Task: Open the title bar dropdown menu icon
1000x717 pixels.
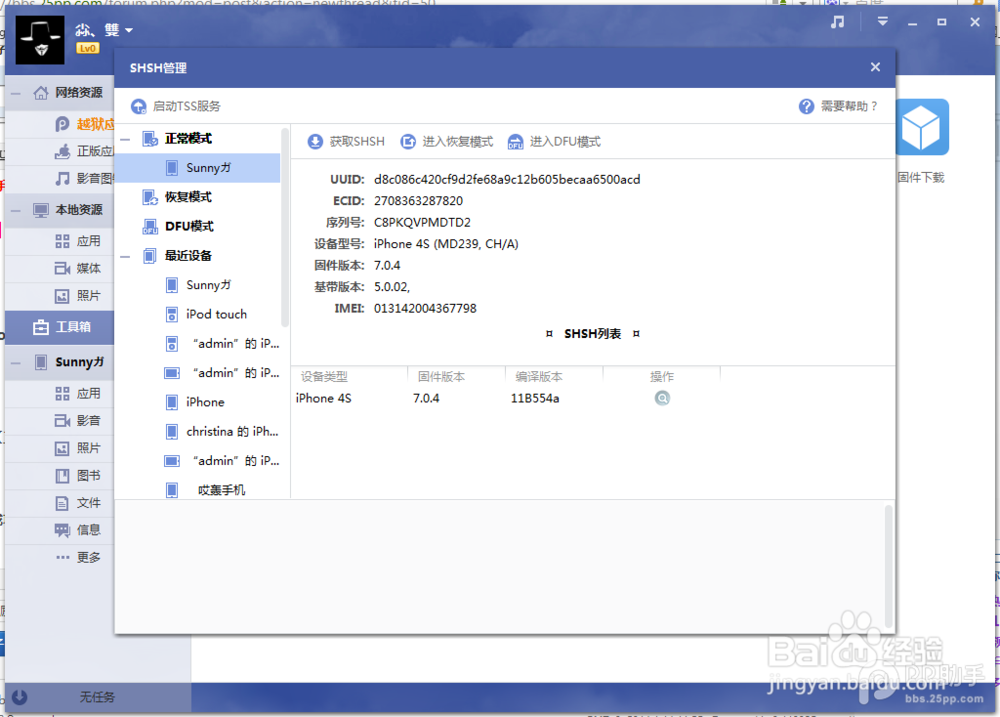Action: click(883, 22)
